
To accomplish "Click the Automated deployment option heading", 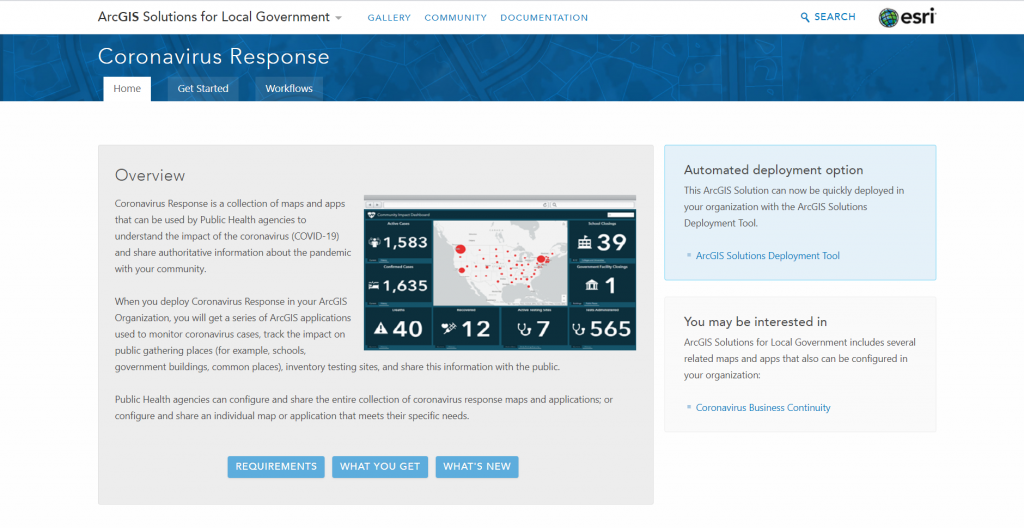I will coord(773,170).
